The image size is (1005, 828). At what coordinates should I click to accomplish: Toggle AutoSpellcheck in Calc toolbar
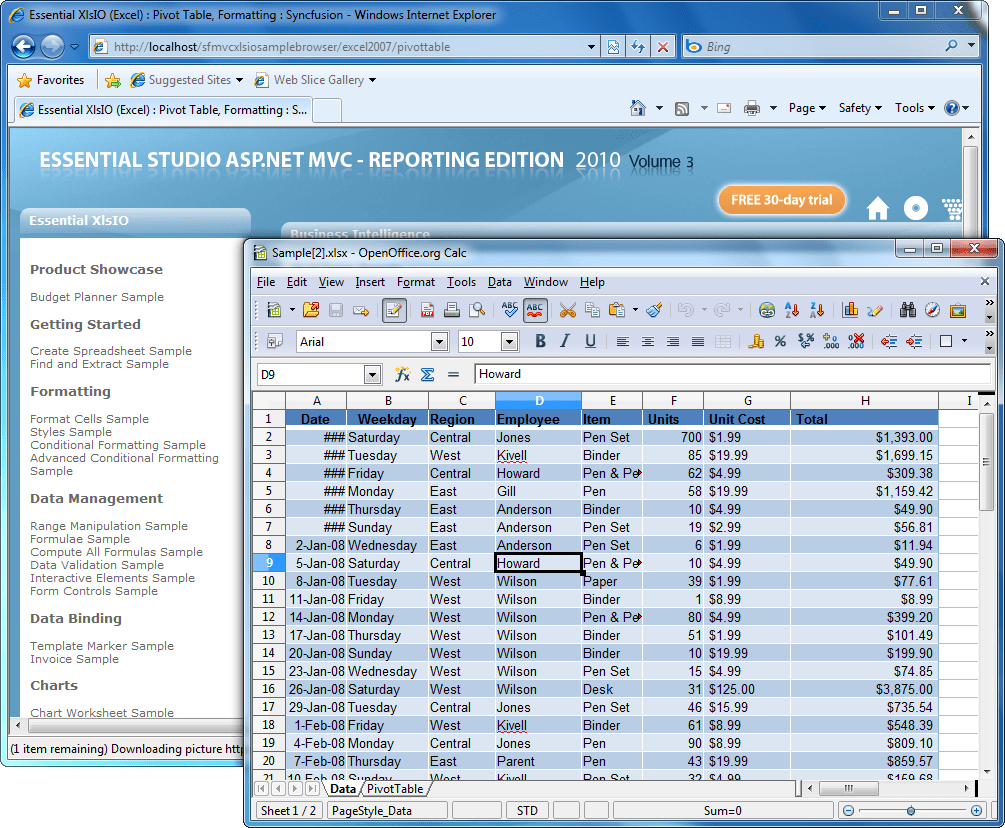tap(535, 311)
